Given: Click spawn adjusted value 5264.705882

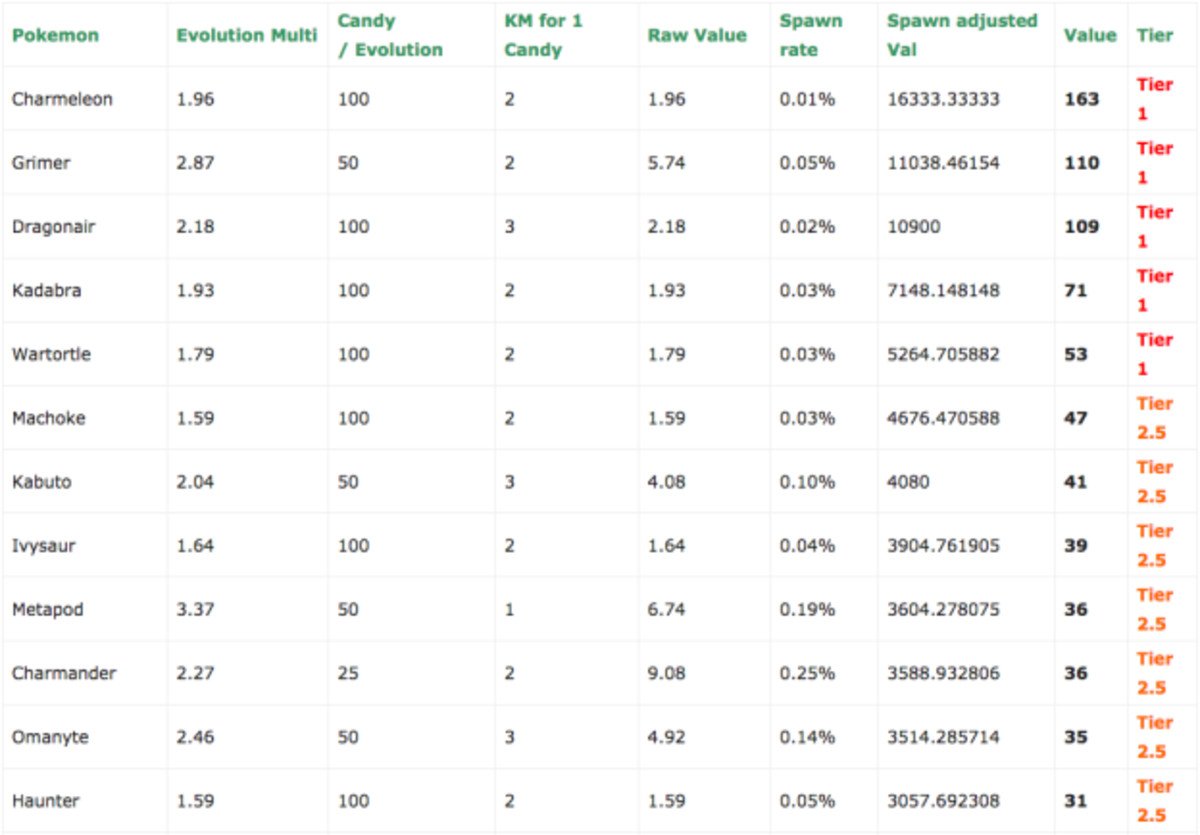Looking at the screenshot, I should [x=943, y=355].
